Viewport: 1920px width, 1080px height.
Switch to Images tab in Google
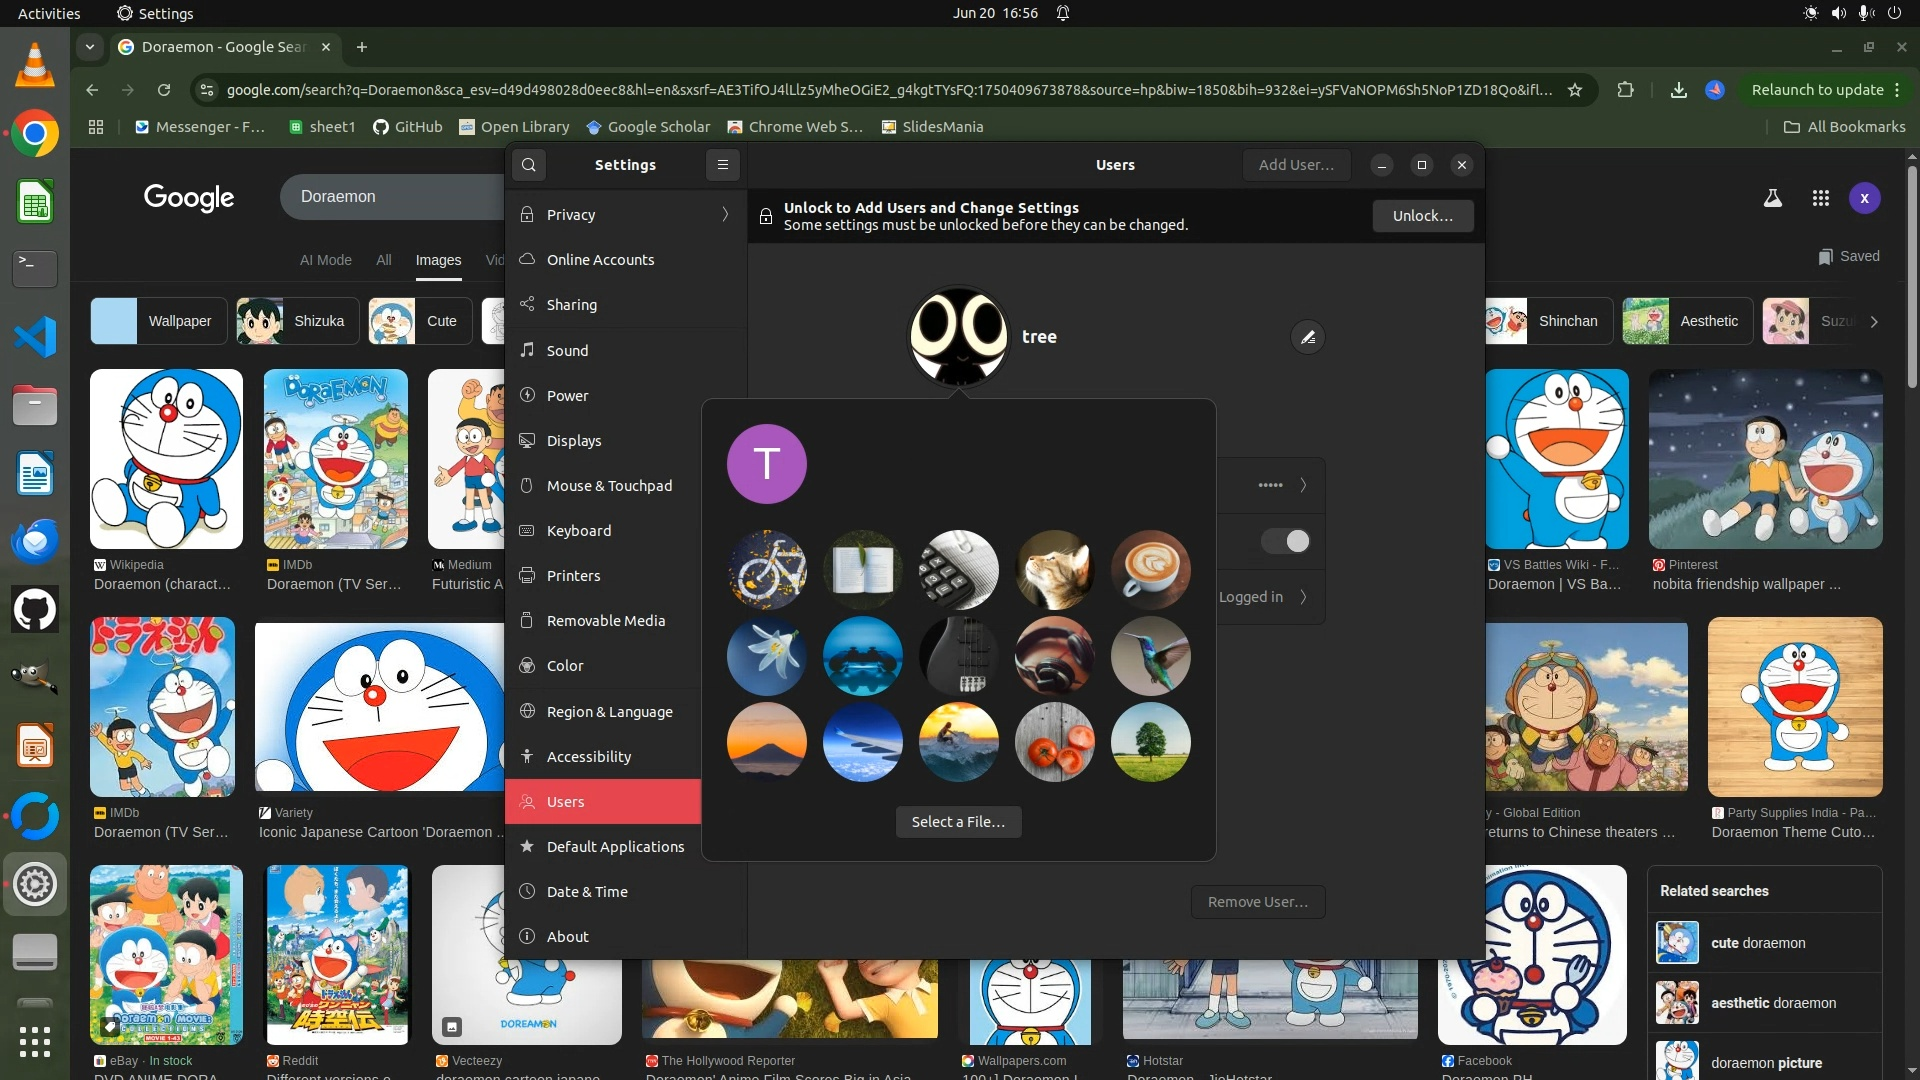point(438,260)
